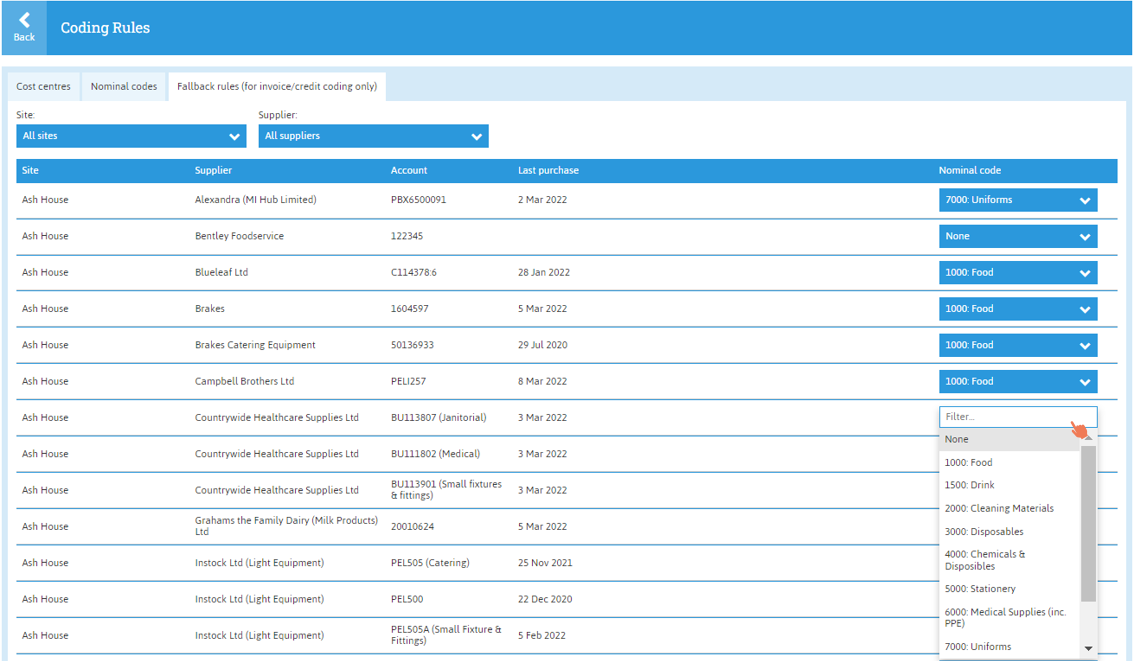
Task: Select 4000: Chemicals & Disposibles option
Action: (x=1009, y=560)
